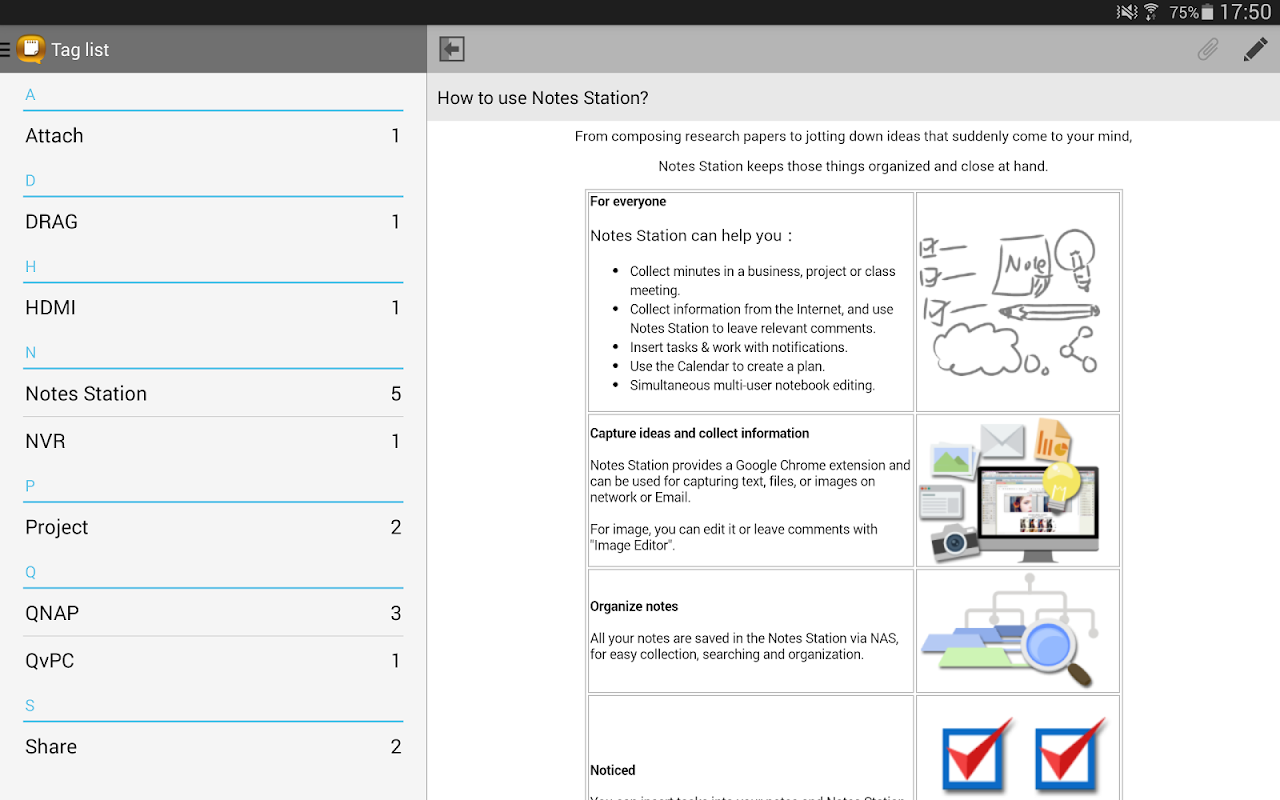This screenshot has height=800, width=1280.
Task: Open the Attach tag
Action: click(x=213, y=136)
